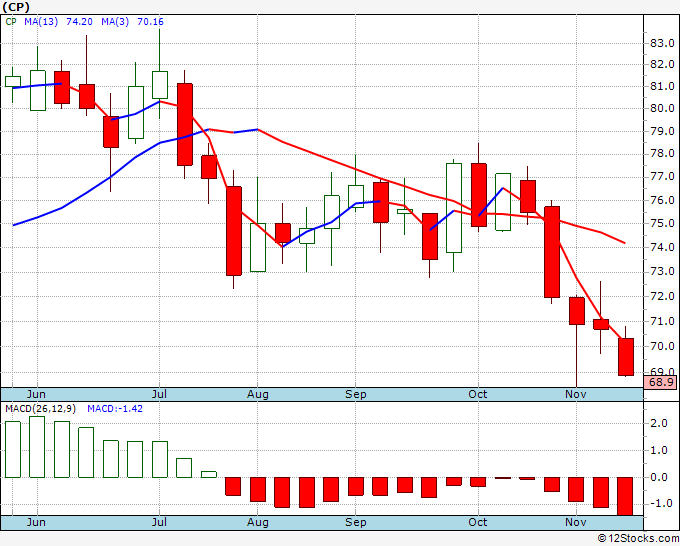Screen dimensions: 680x546
Task: Click the 1.0 MACD axis label
Action: [x=659, y=451]
